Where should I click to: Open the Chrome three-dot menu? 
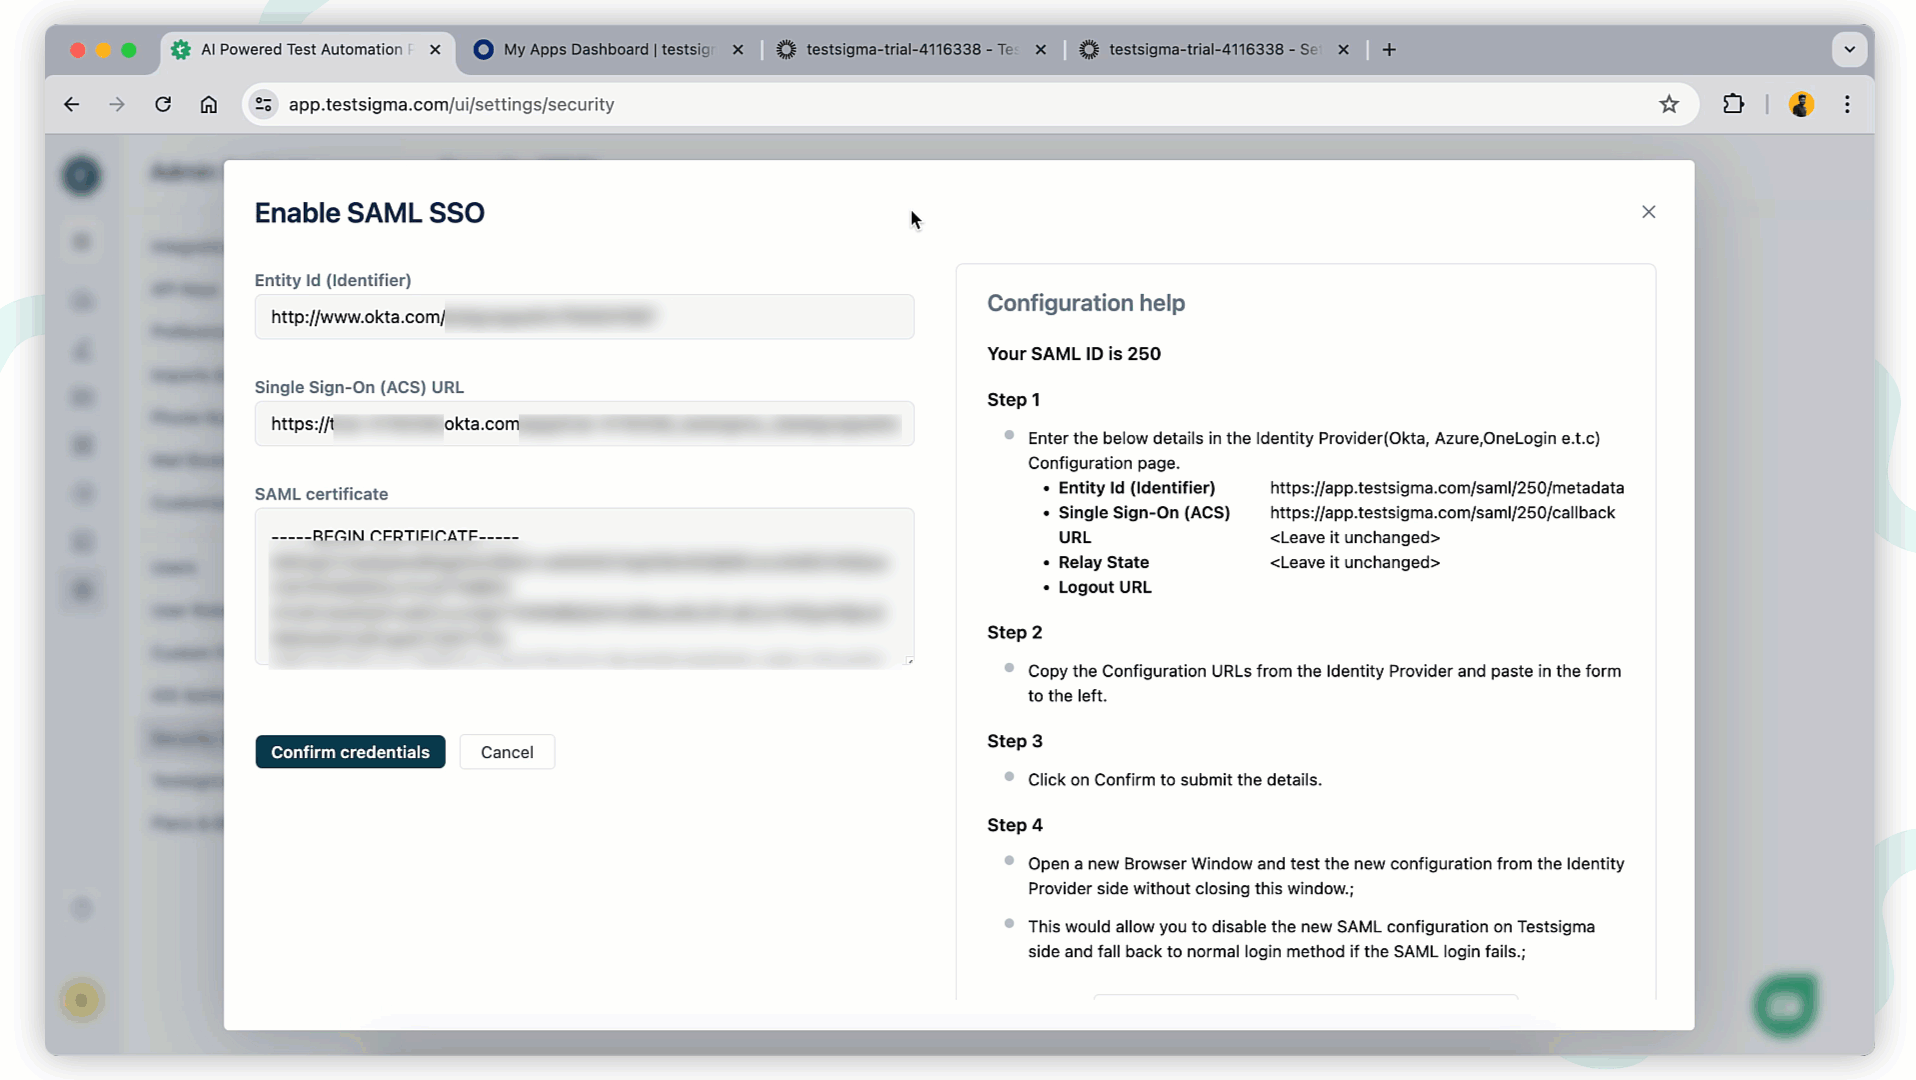pyautogui.click(x=1847, y=104)
